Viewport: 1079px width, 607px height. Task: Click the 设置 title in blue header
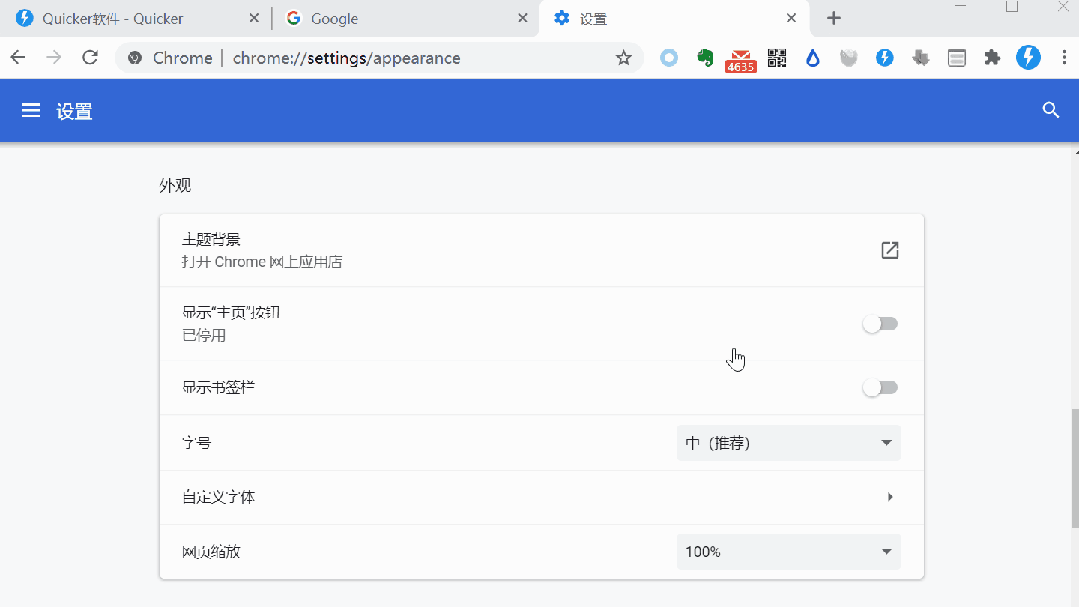[x=74, y=111]
